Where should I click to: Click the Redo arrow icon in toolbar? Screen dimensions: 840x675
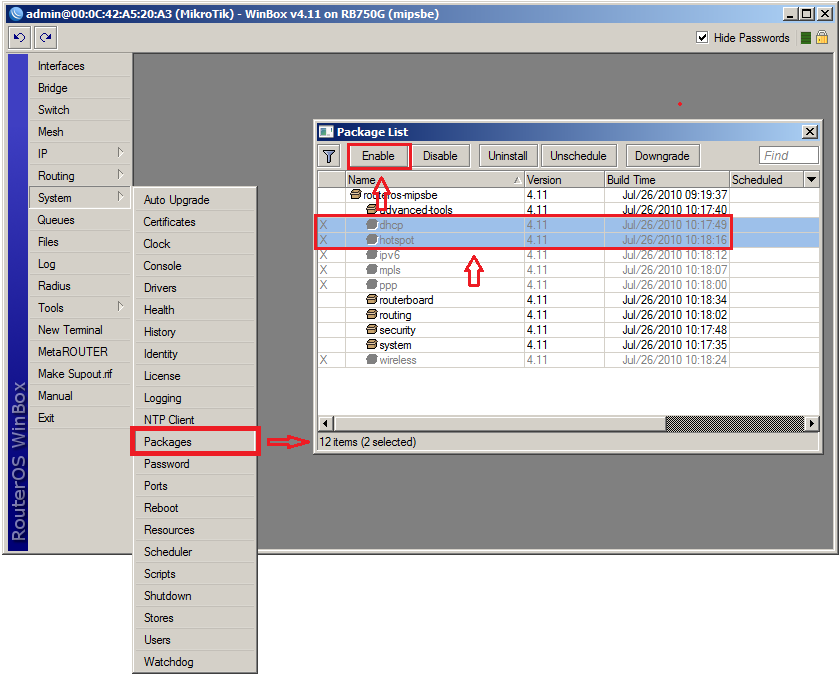tap(45, 38)
